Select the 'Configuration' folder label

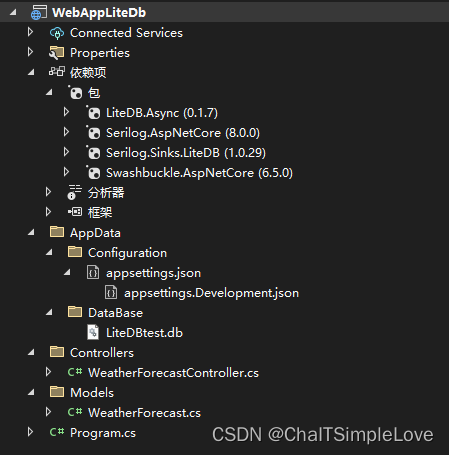click(x=127, y=253)
